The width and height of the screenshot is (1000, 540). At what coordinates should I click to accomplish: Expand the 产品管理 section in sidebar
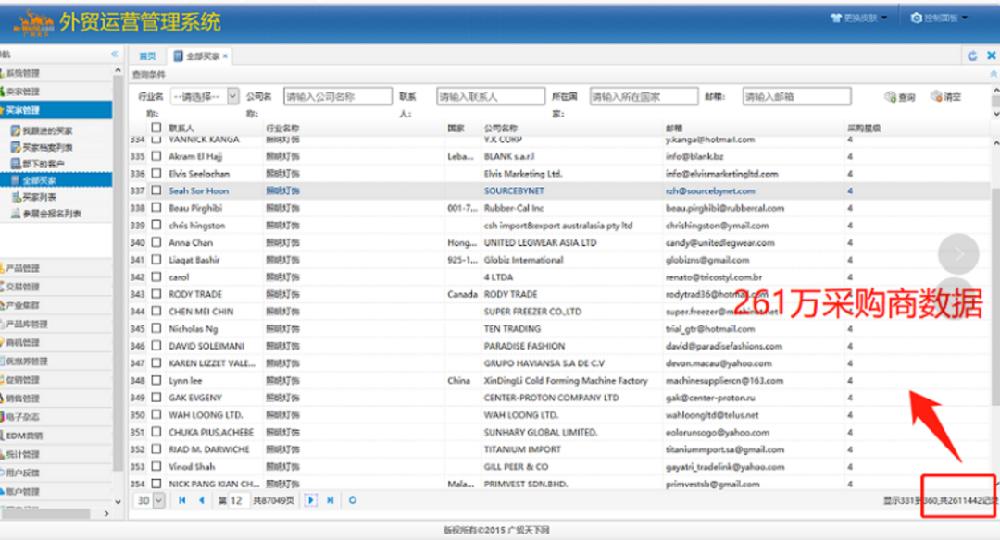[23, 268]
